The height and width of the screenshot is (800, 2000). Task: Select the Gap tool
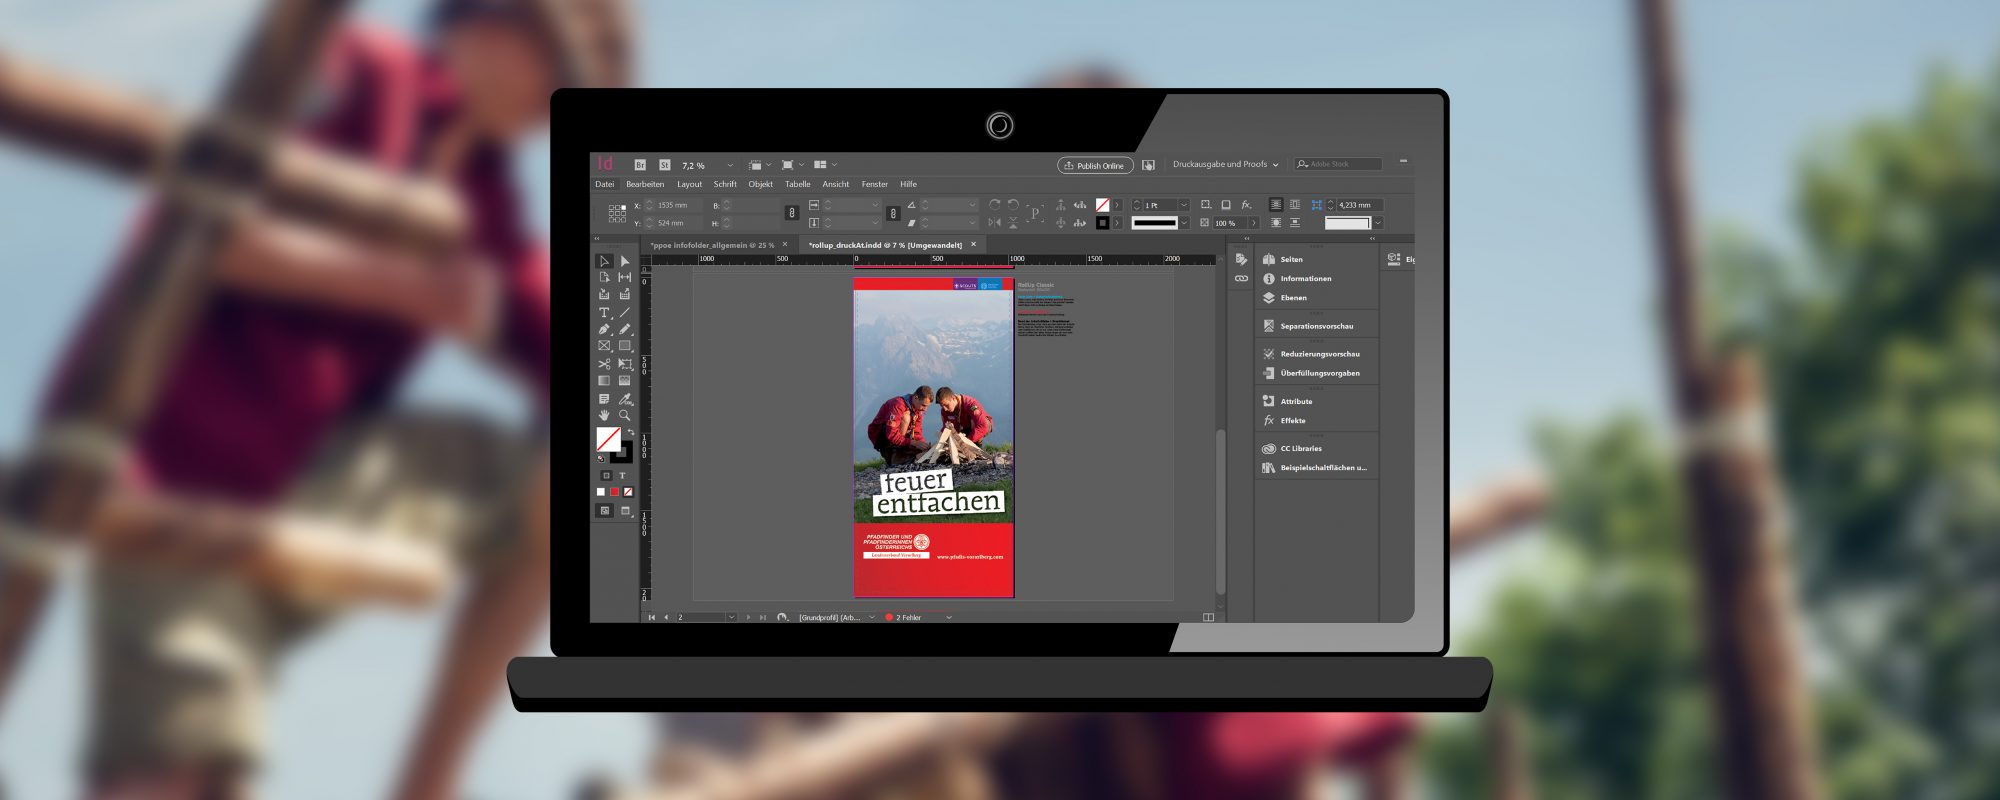tap(625, 277)
